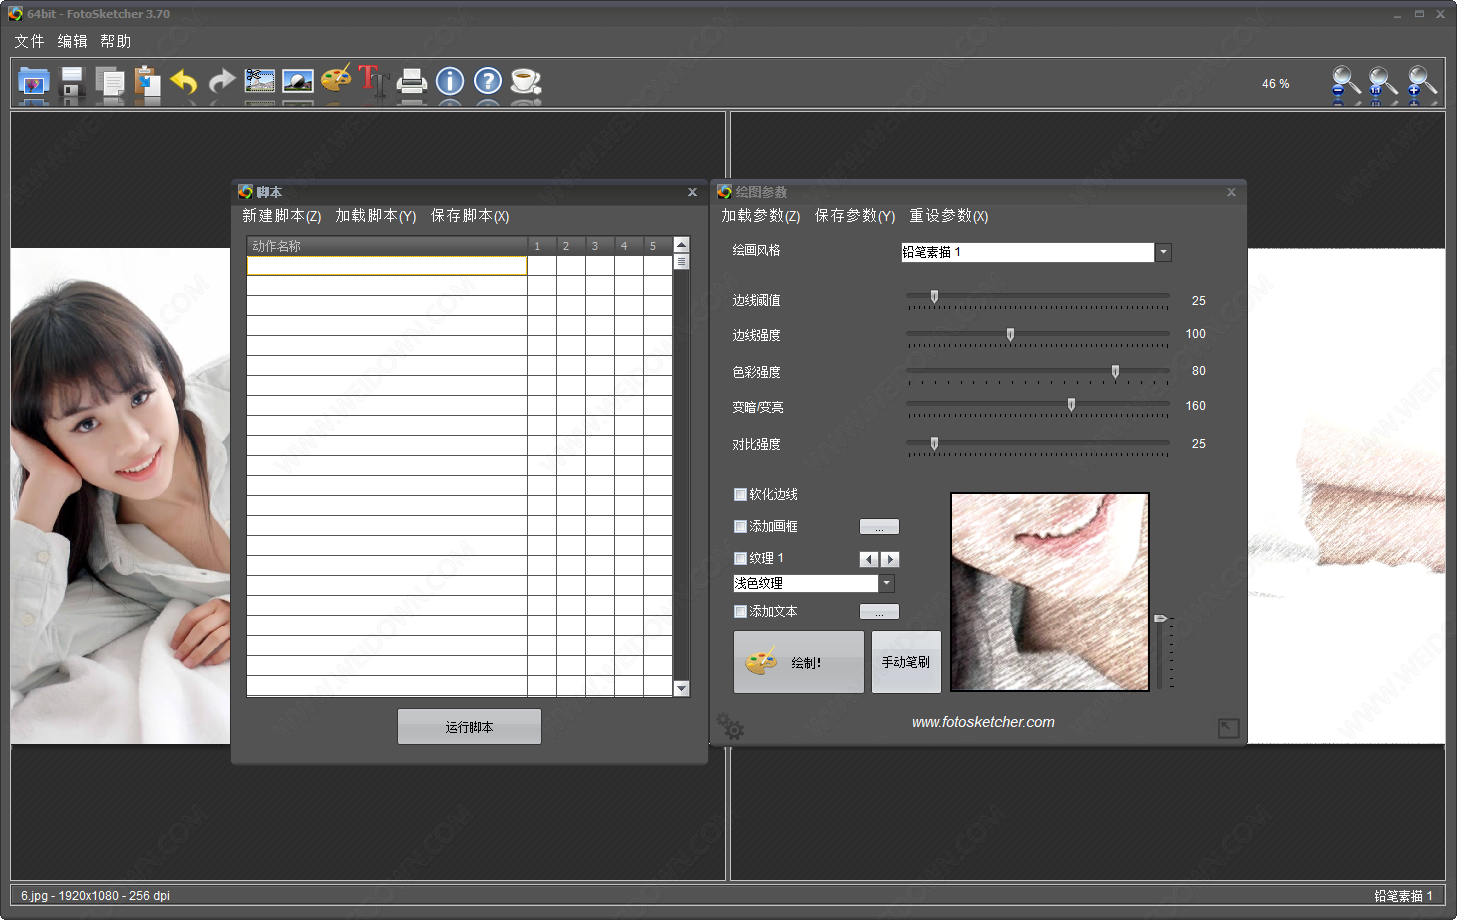Image resolution: width=1457 pixels, height=920 pixels.
Task: Open the 文件 menu
Action: point(29,41)
